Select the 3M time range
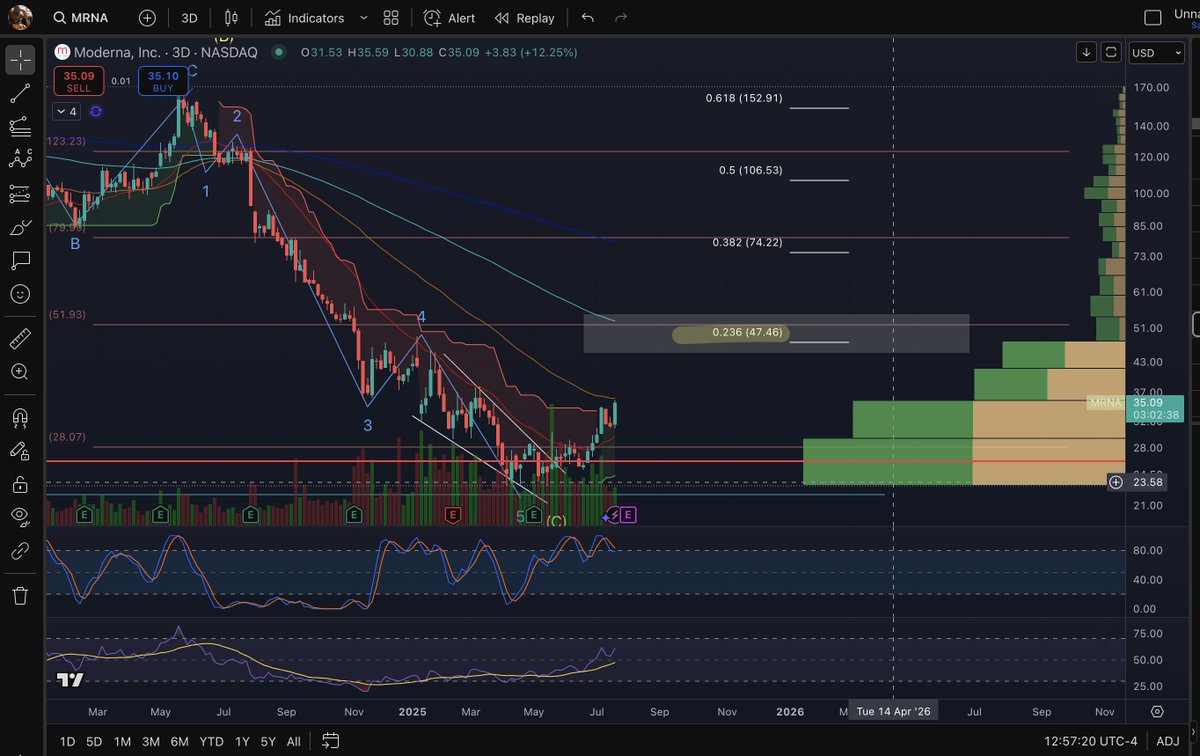Screen dimensions: 1200x756 (x=151, y=741)
